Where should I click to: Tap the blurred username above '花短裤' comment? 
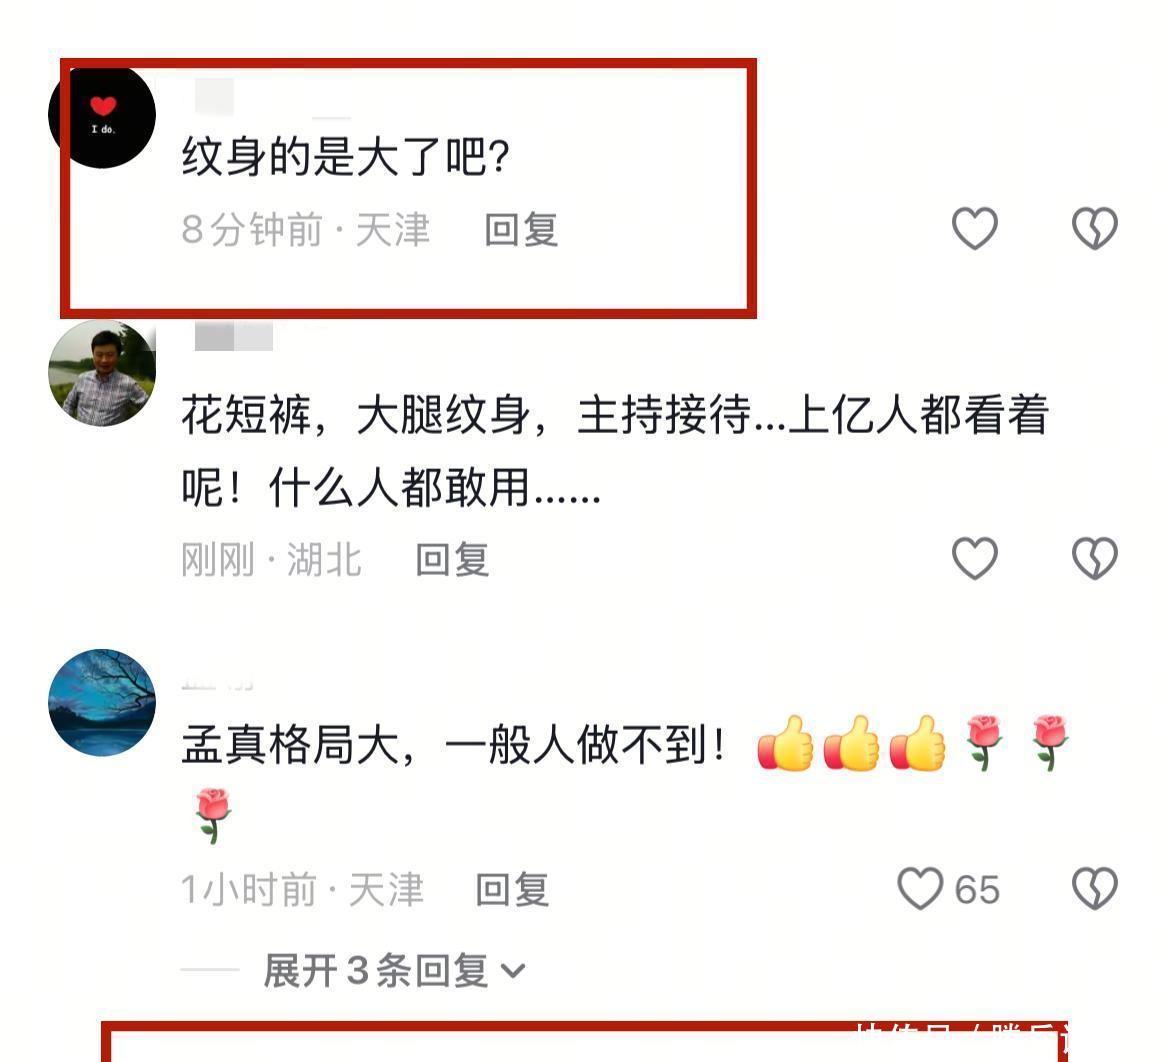(x=234, y=337)
